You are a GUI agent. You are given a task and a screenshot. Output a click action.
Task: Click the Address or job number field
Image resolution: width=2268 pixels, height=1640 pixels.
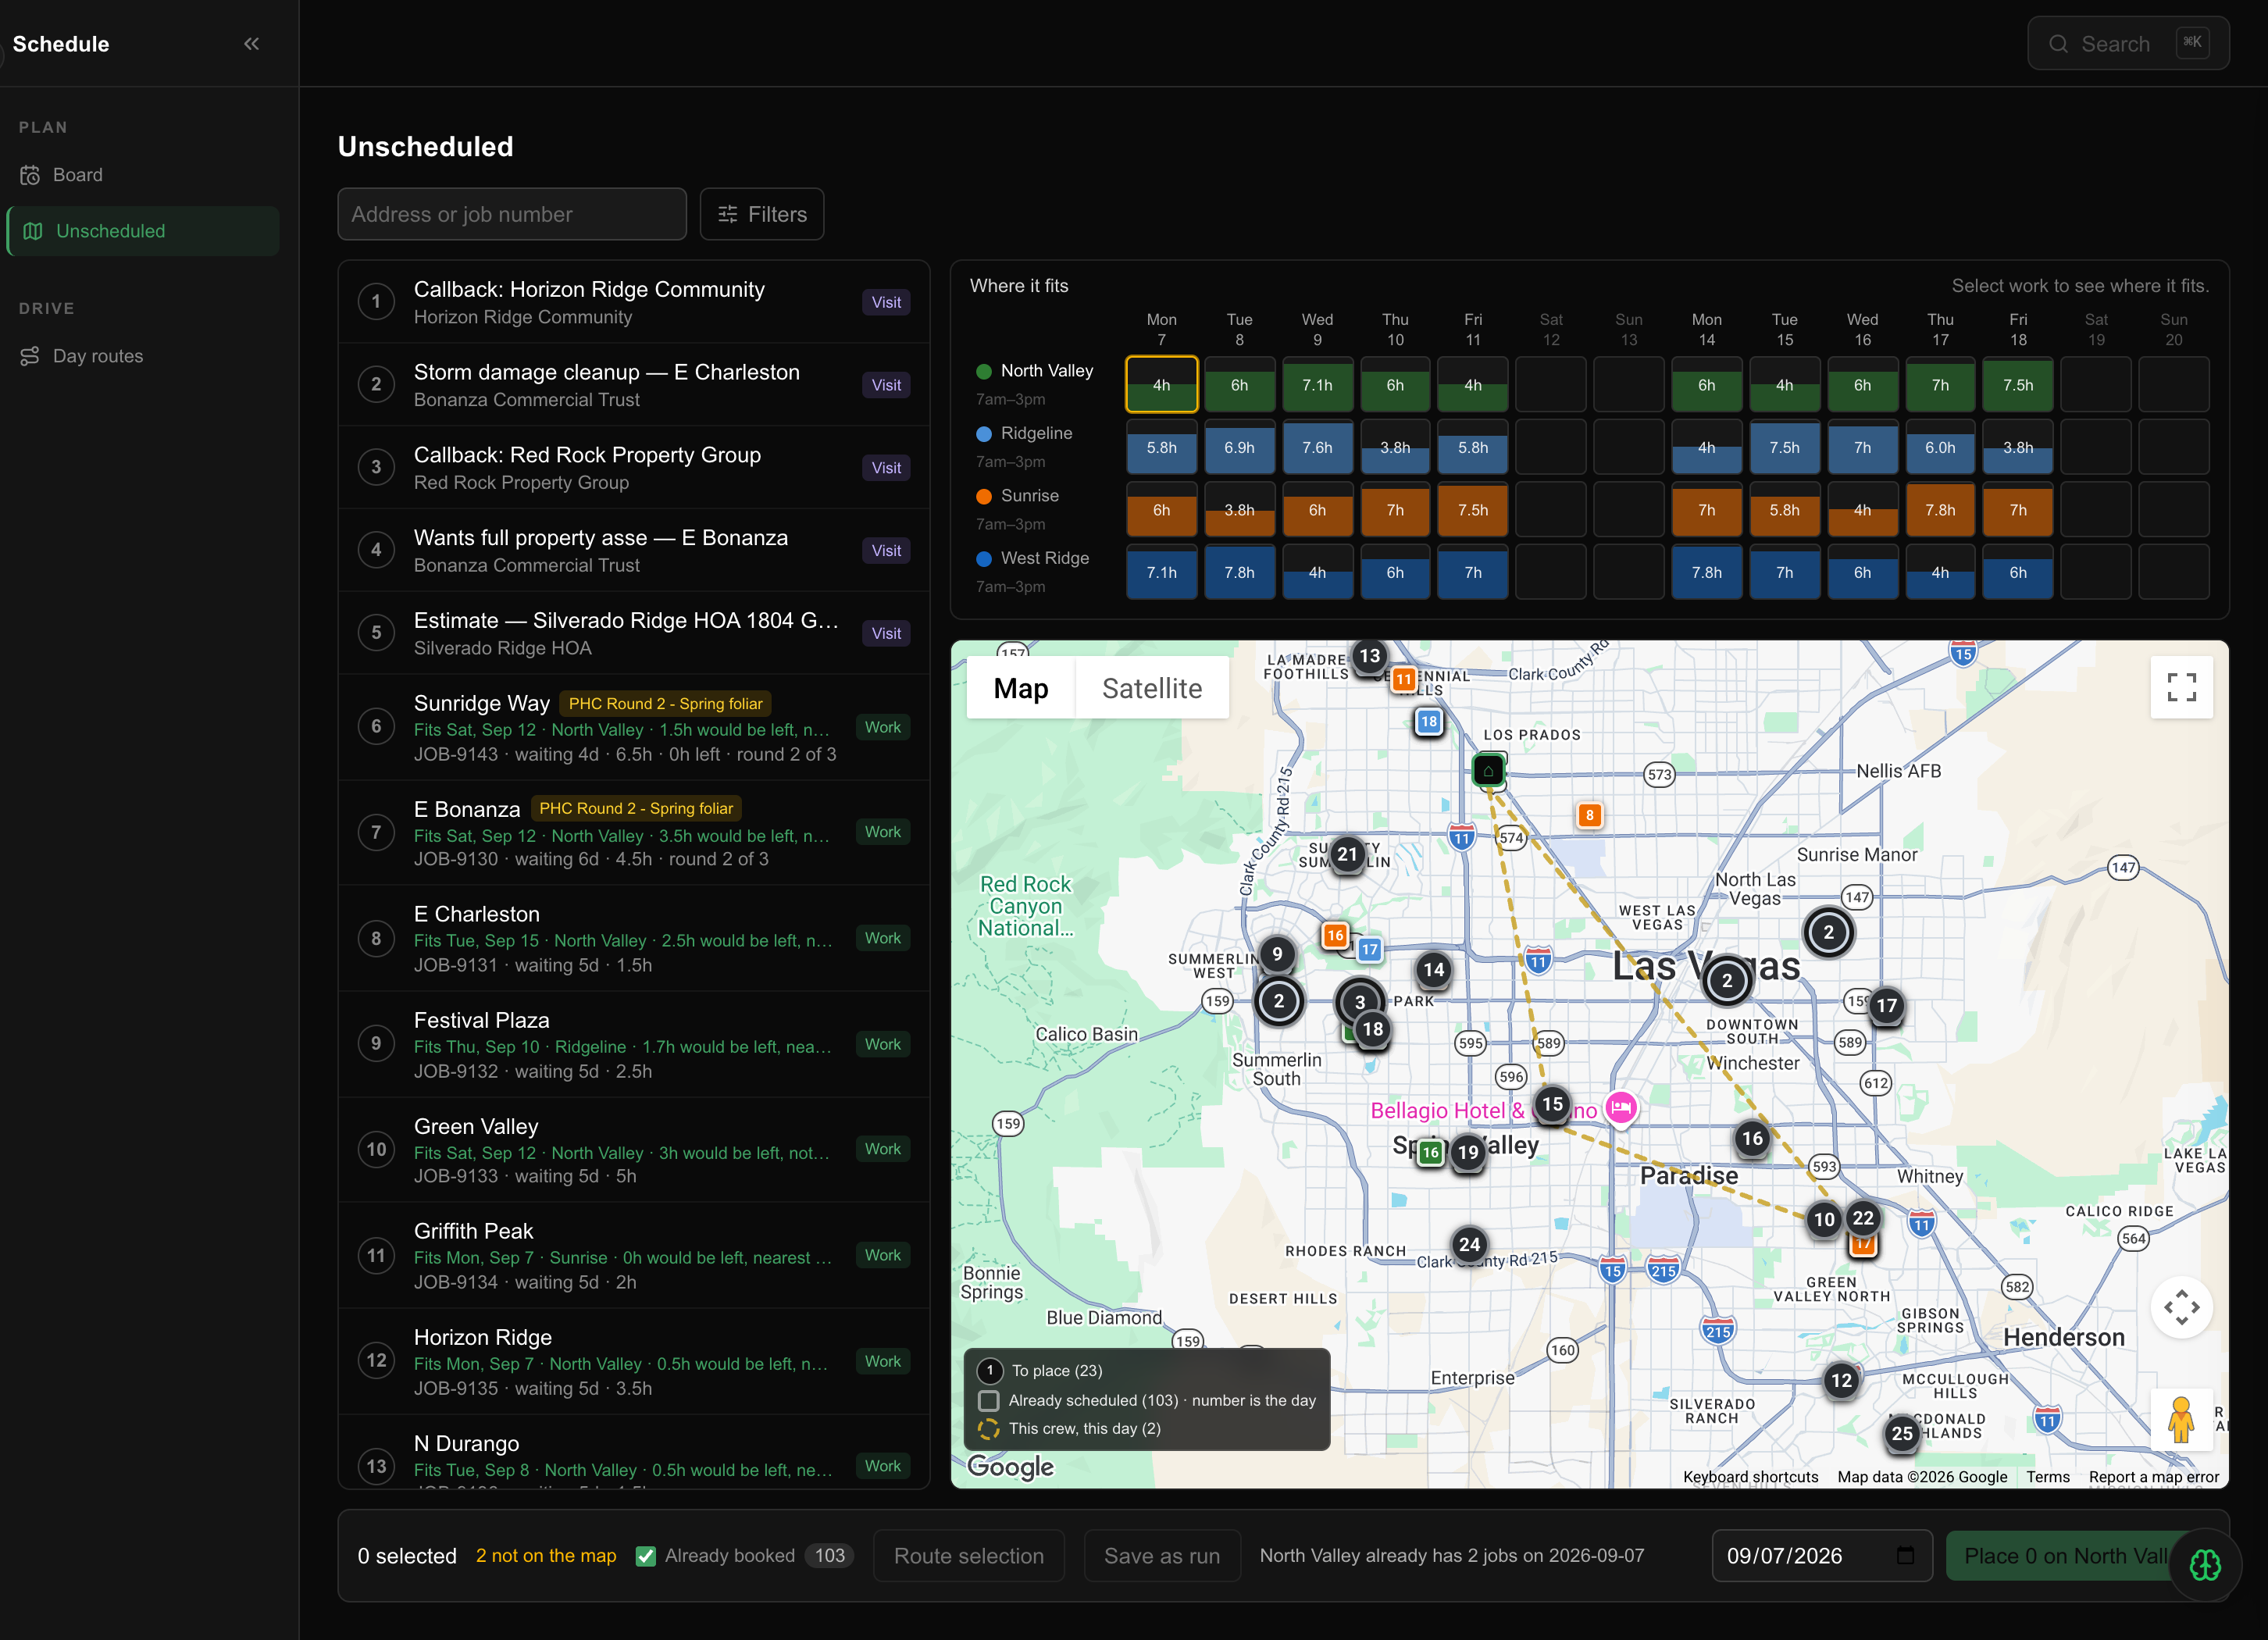click(x=512, y=214)
